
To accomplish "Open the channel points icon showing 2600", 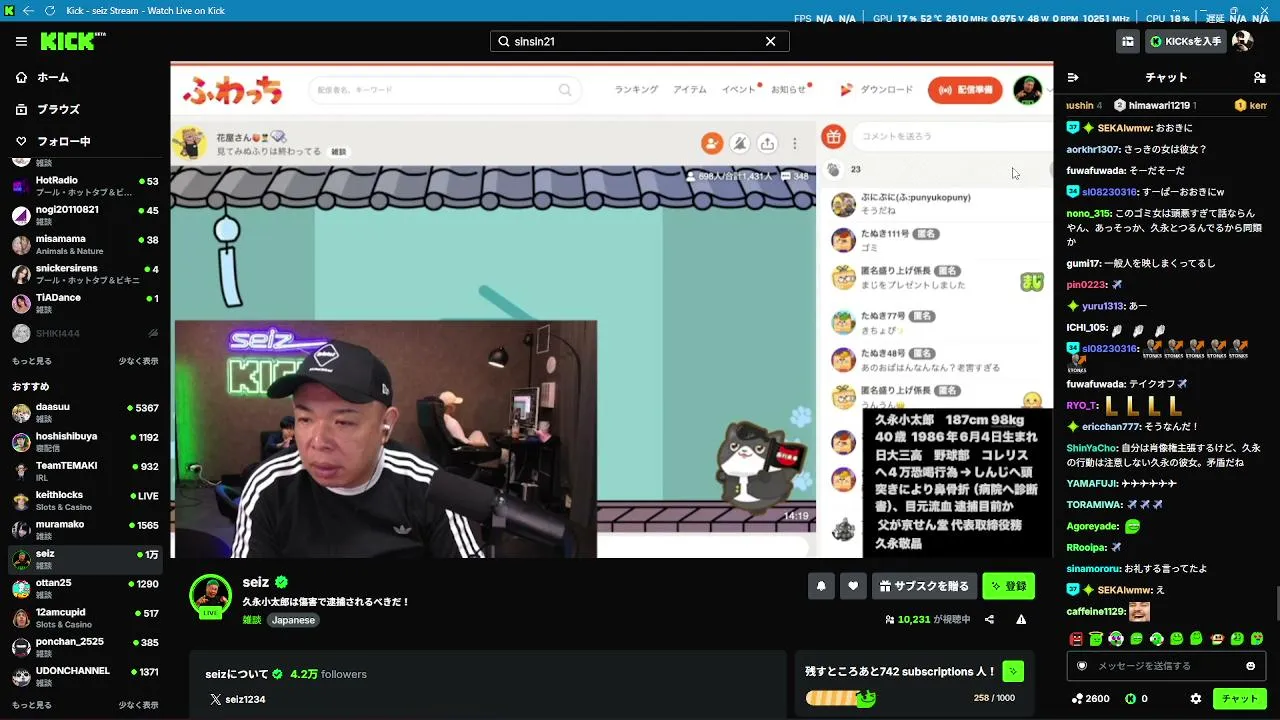I will pyautogui.click(x=1077, y=699).
